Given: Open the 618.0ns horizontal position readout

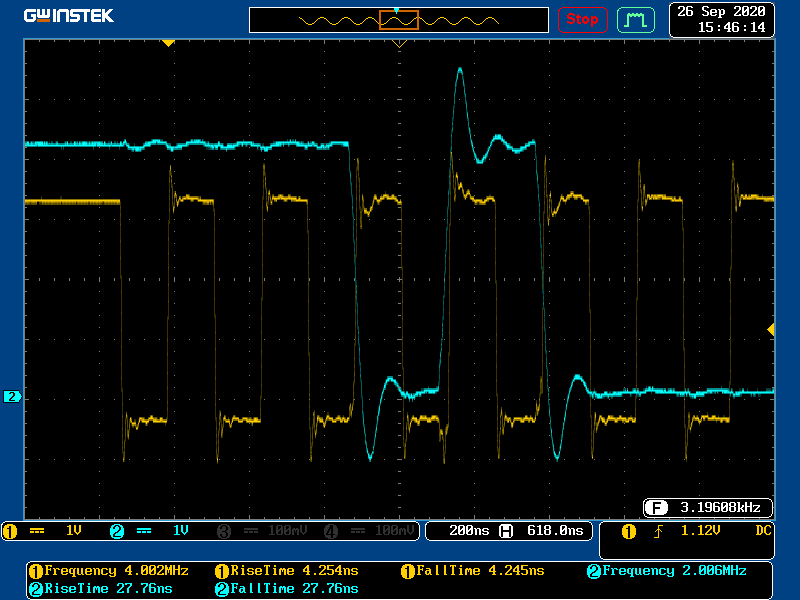Looking at the screenshot, I should (552, 530).
